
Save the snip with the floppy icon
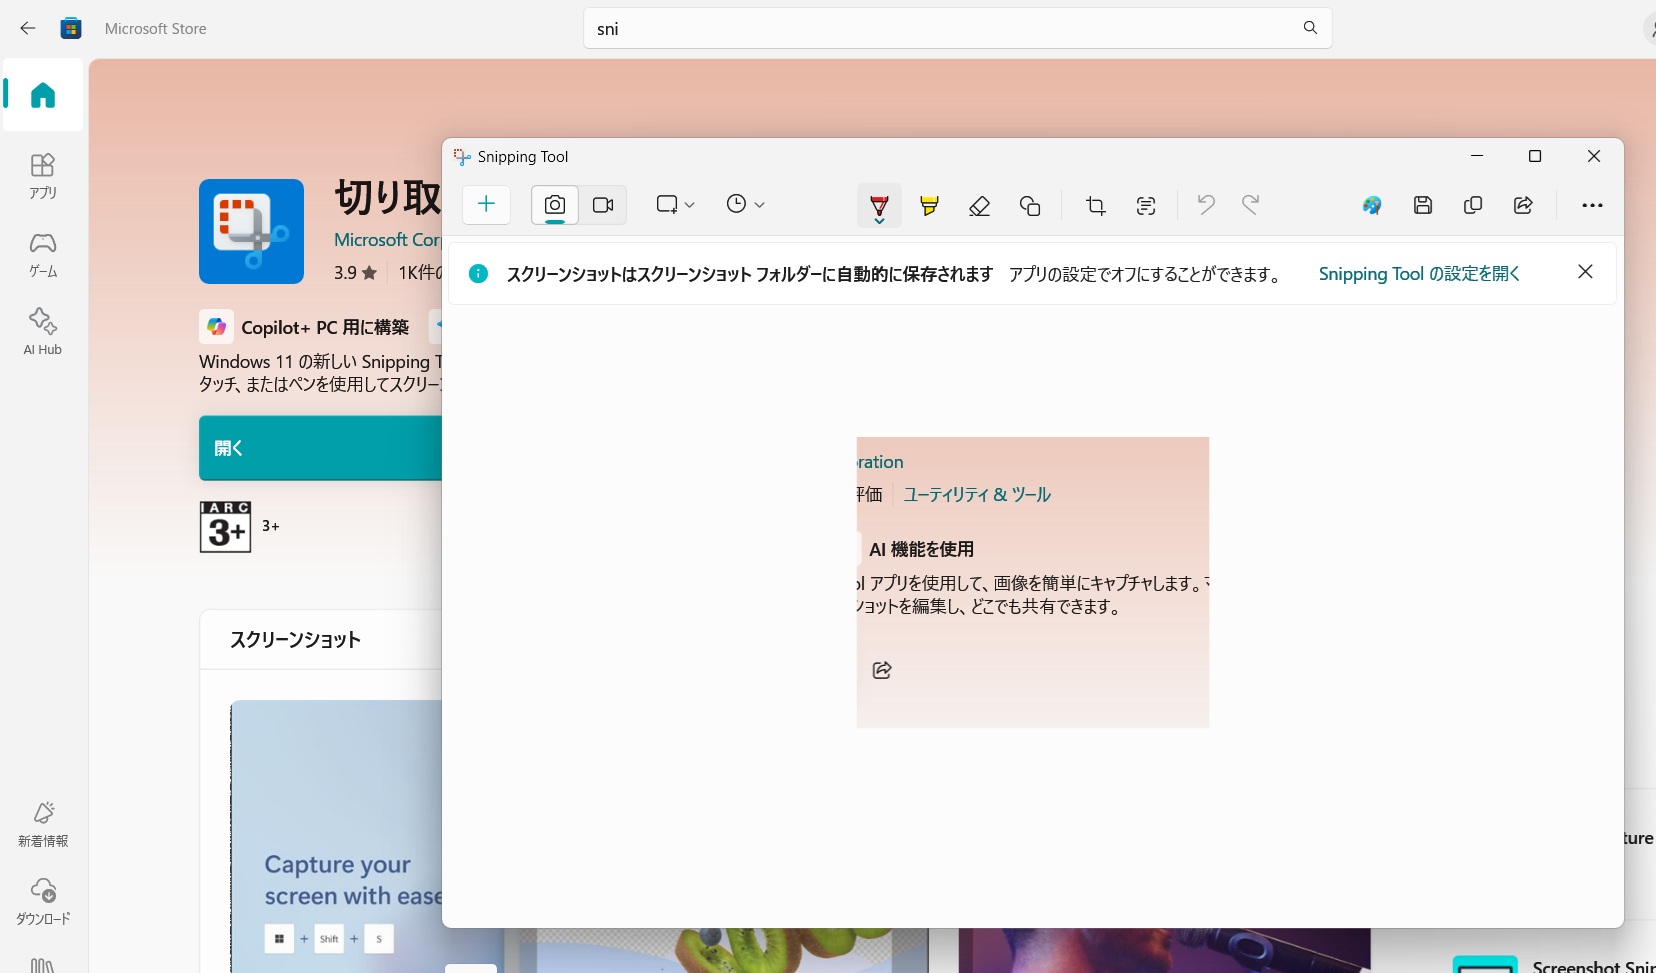pyautogui.click(x=1423, y=205)
